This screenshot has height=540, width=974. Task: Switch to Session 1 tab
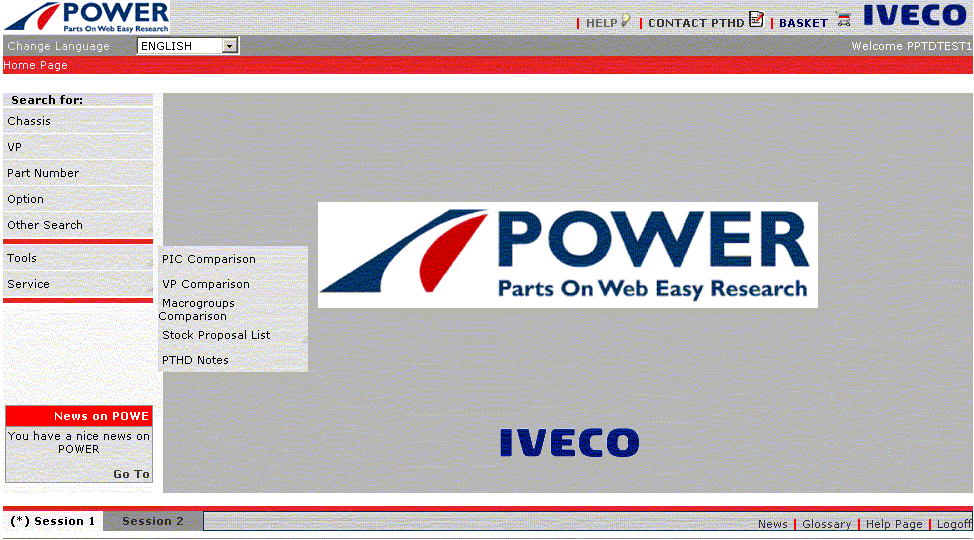coord(53,521)
